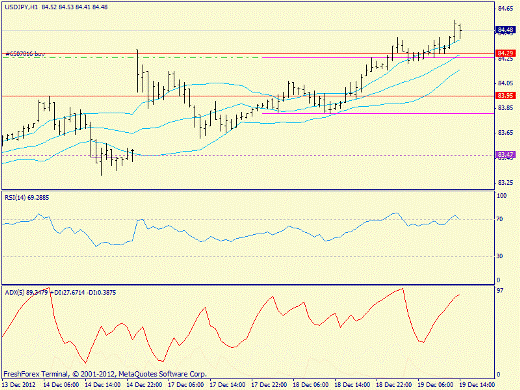Click the red 84.29 price level tag
This screenshot has height=390, width=520.
coord(506,53)
